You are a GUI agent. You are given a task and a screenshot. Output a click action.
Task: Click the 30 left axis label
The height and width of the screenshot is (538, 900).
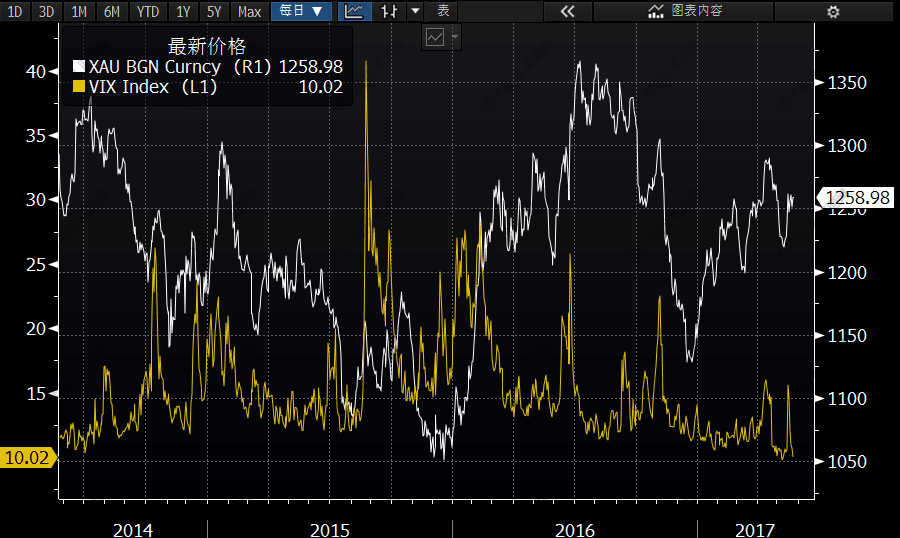[x=36, y=200]
